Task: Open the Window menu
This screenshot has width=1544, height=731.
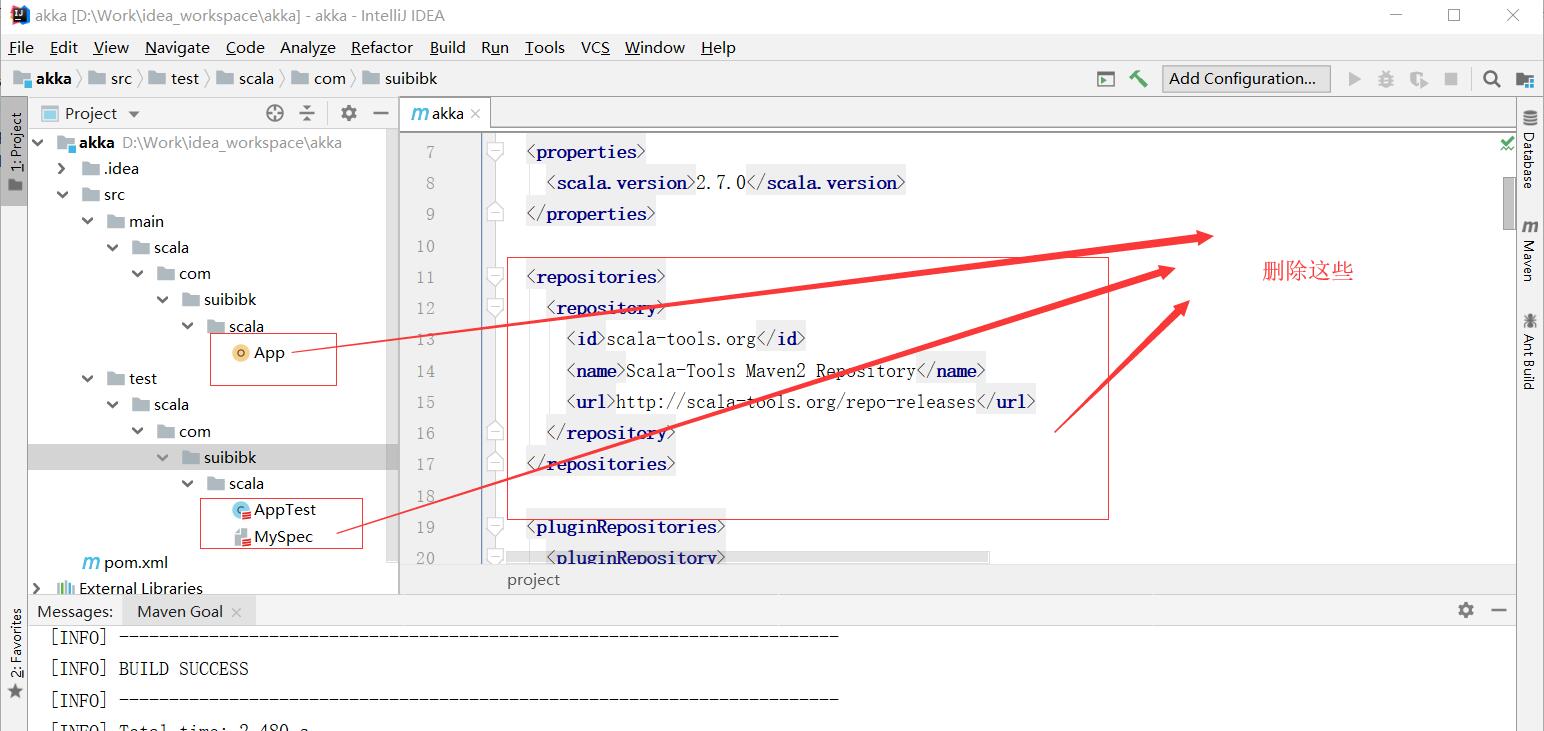Action: click(655, 47)
